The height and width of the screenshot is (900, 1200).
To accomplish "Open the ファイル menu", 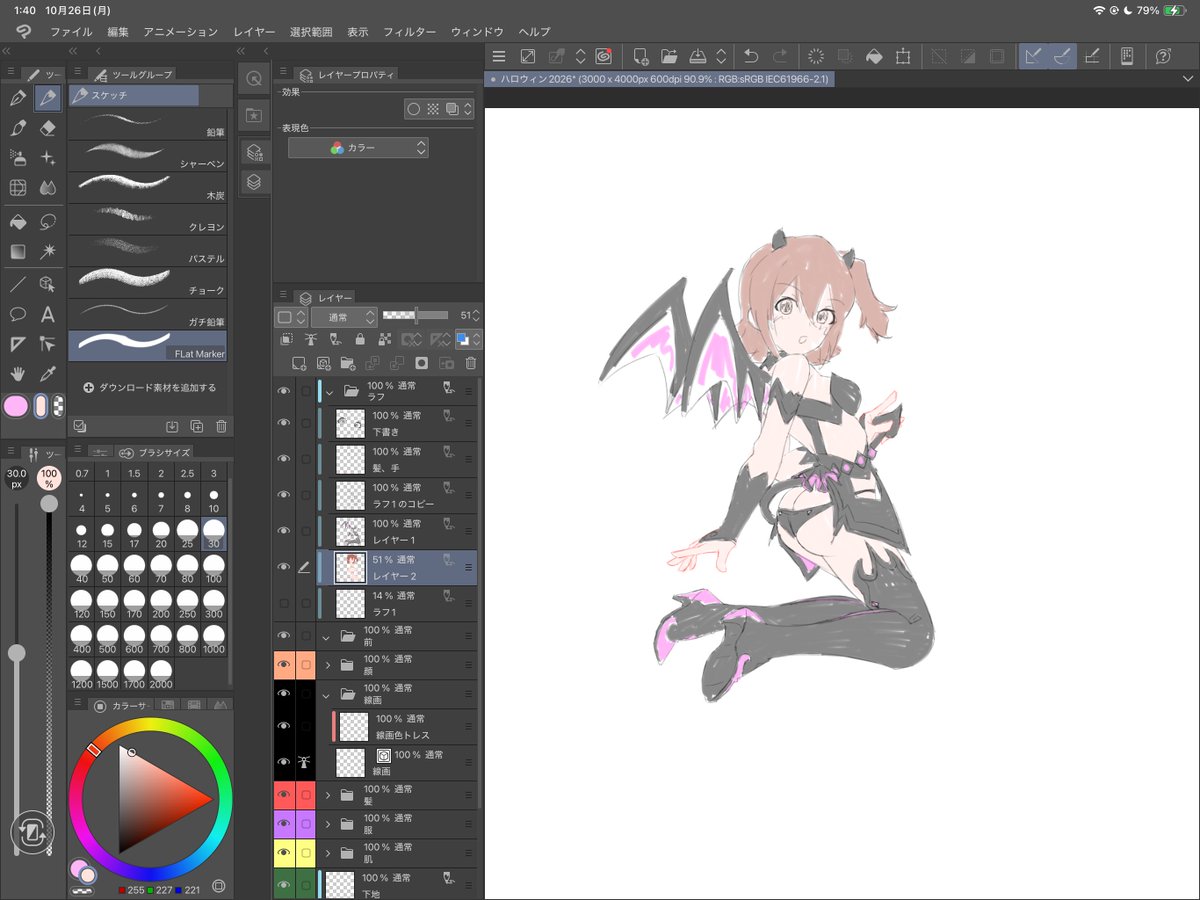I will (71, 32).
